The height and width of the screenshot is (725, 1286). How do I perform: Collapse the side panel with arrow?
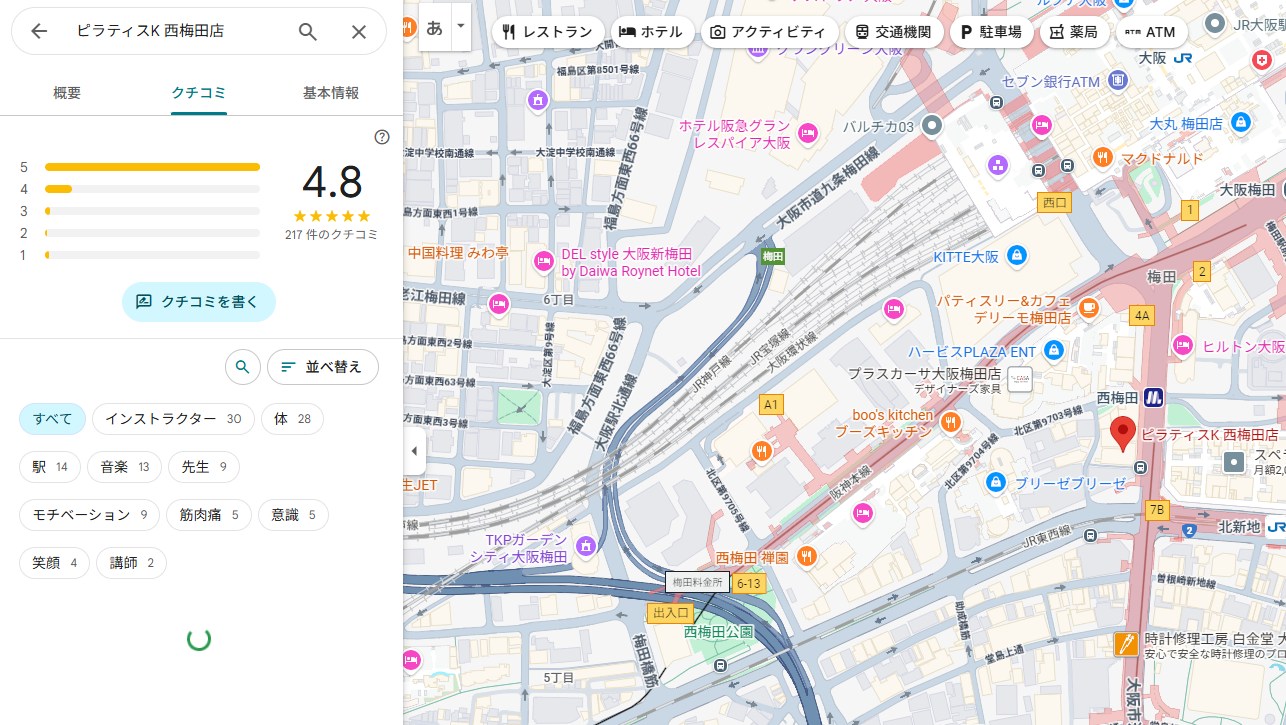tap(414, 451)
